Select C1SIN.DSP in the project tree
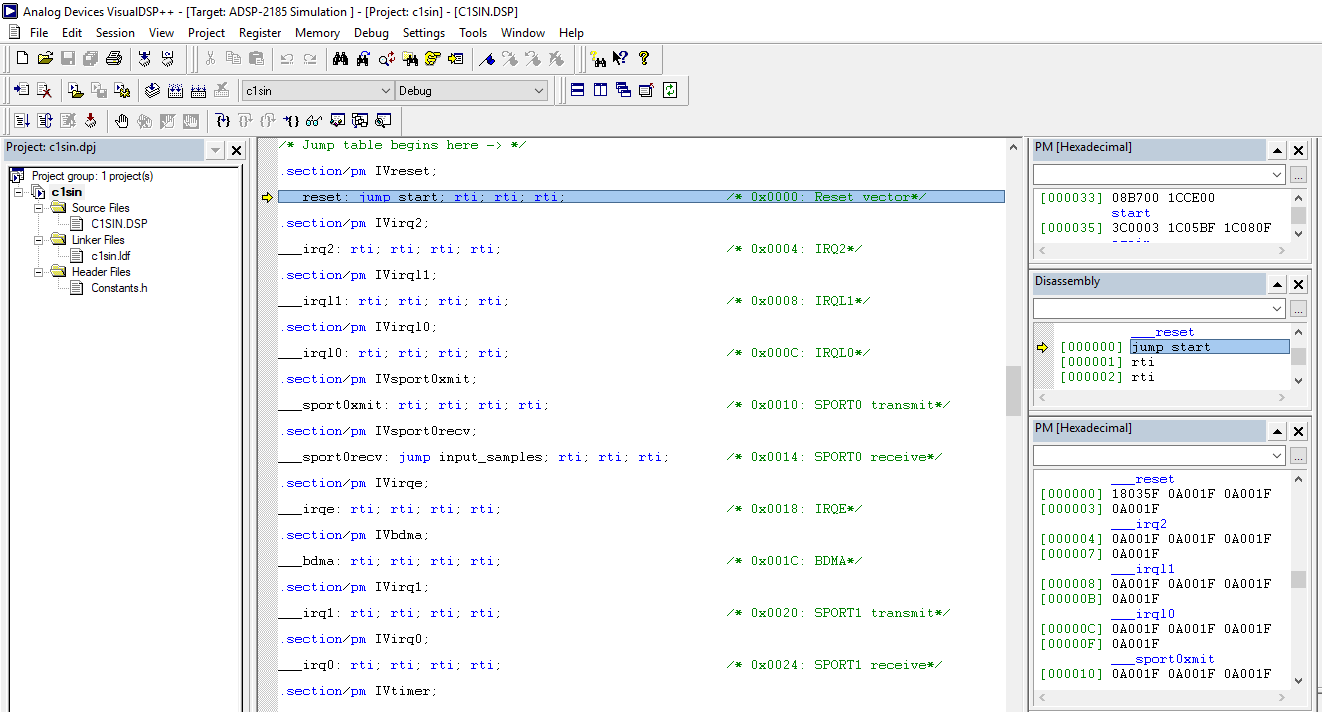Screen dimensions: 1322x712 coord(120,223)
